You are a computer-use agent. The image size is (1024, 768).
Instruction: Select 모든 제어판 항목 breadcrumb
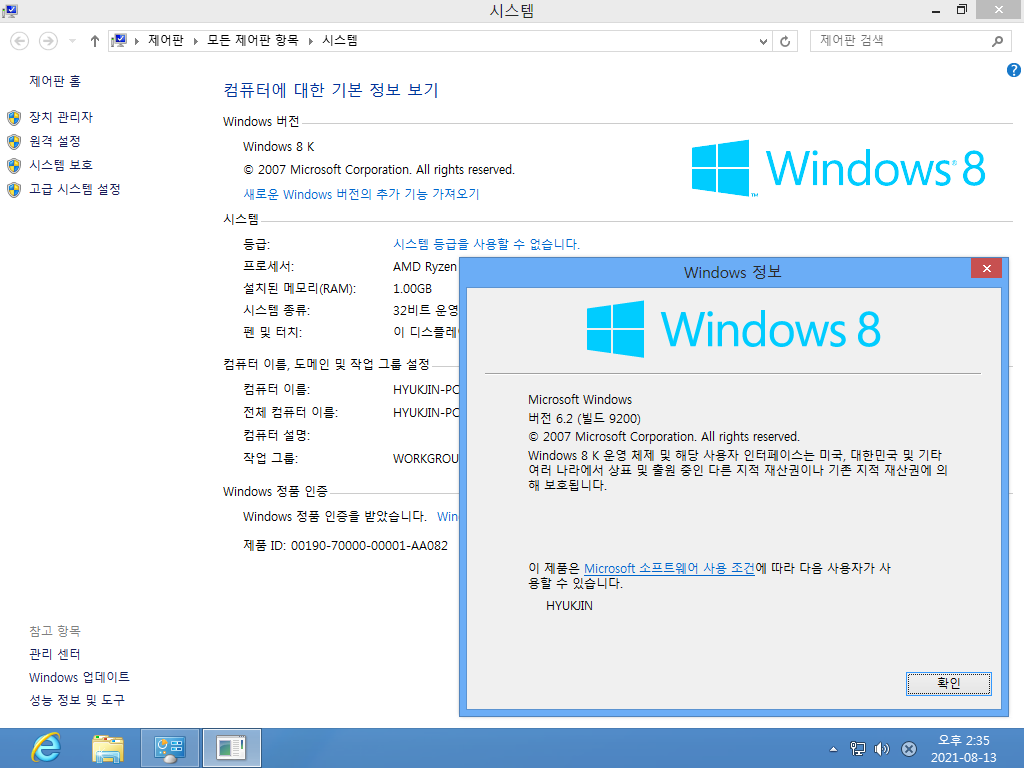tap(252, 40)
